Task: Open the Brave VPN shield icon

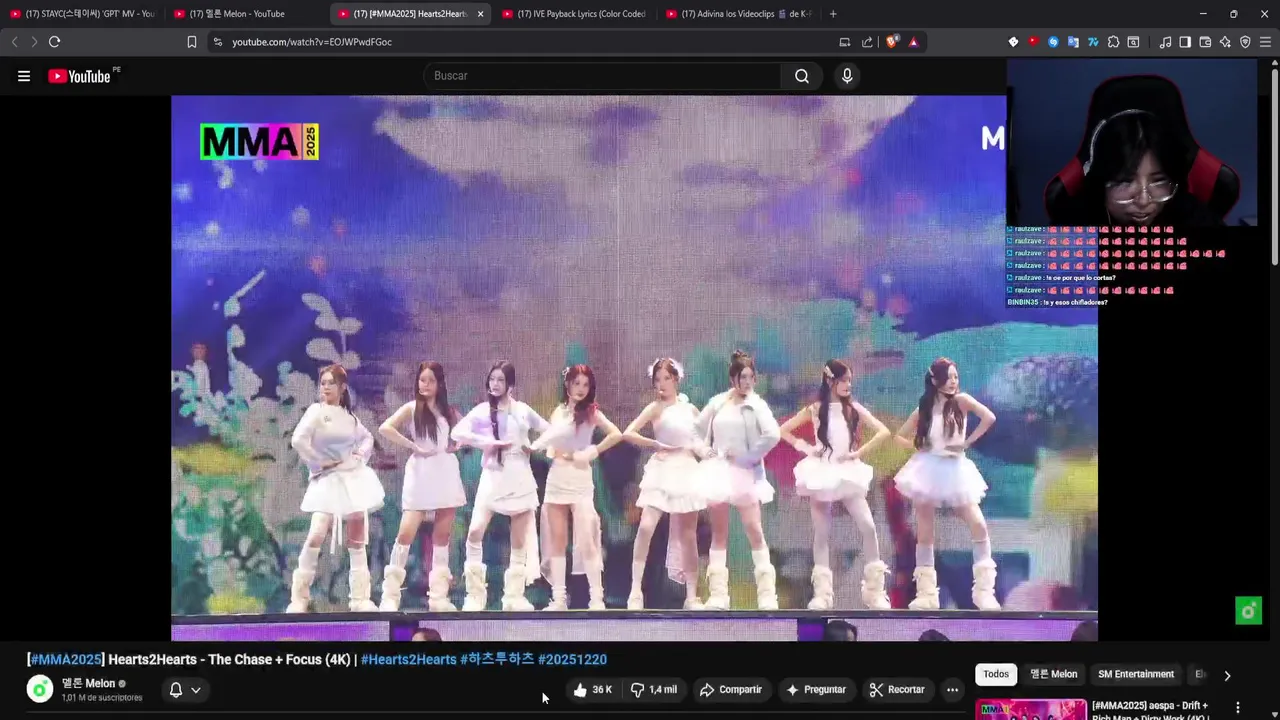Action: point(1245,42)
